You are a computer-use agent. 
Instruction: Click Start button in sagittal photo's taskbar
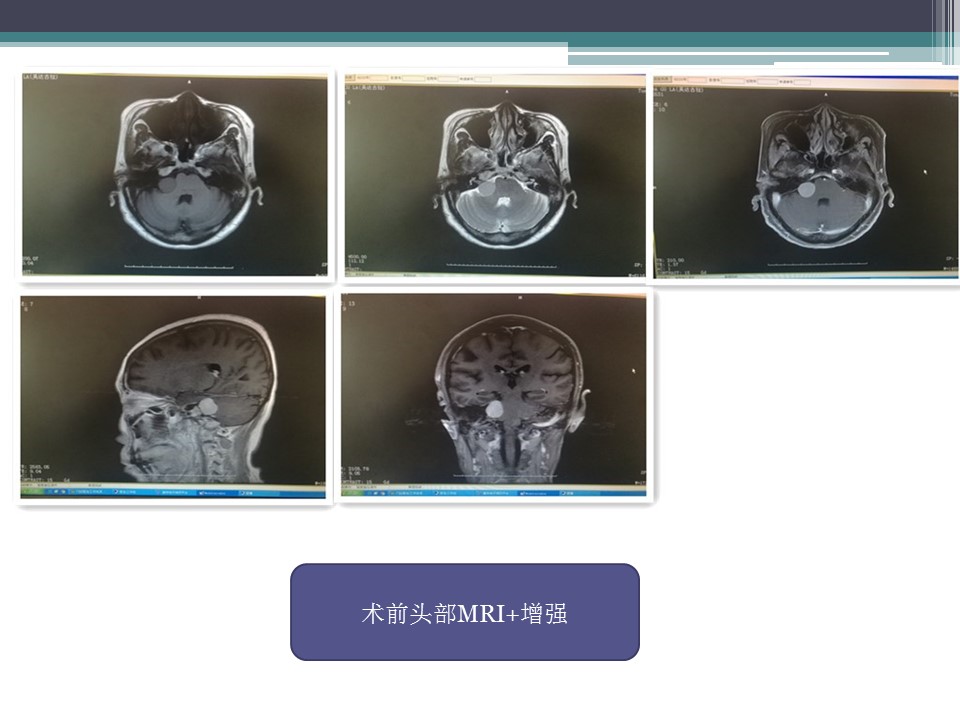point(32,492)
